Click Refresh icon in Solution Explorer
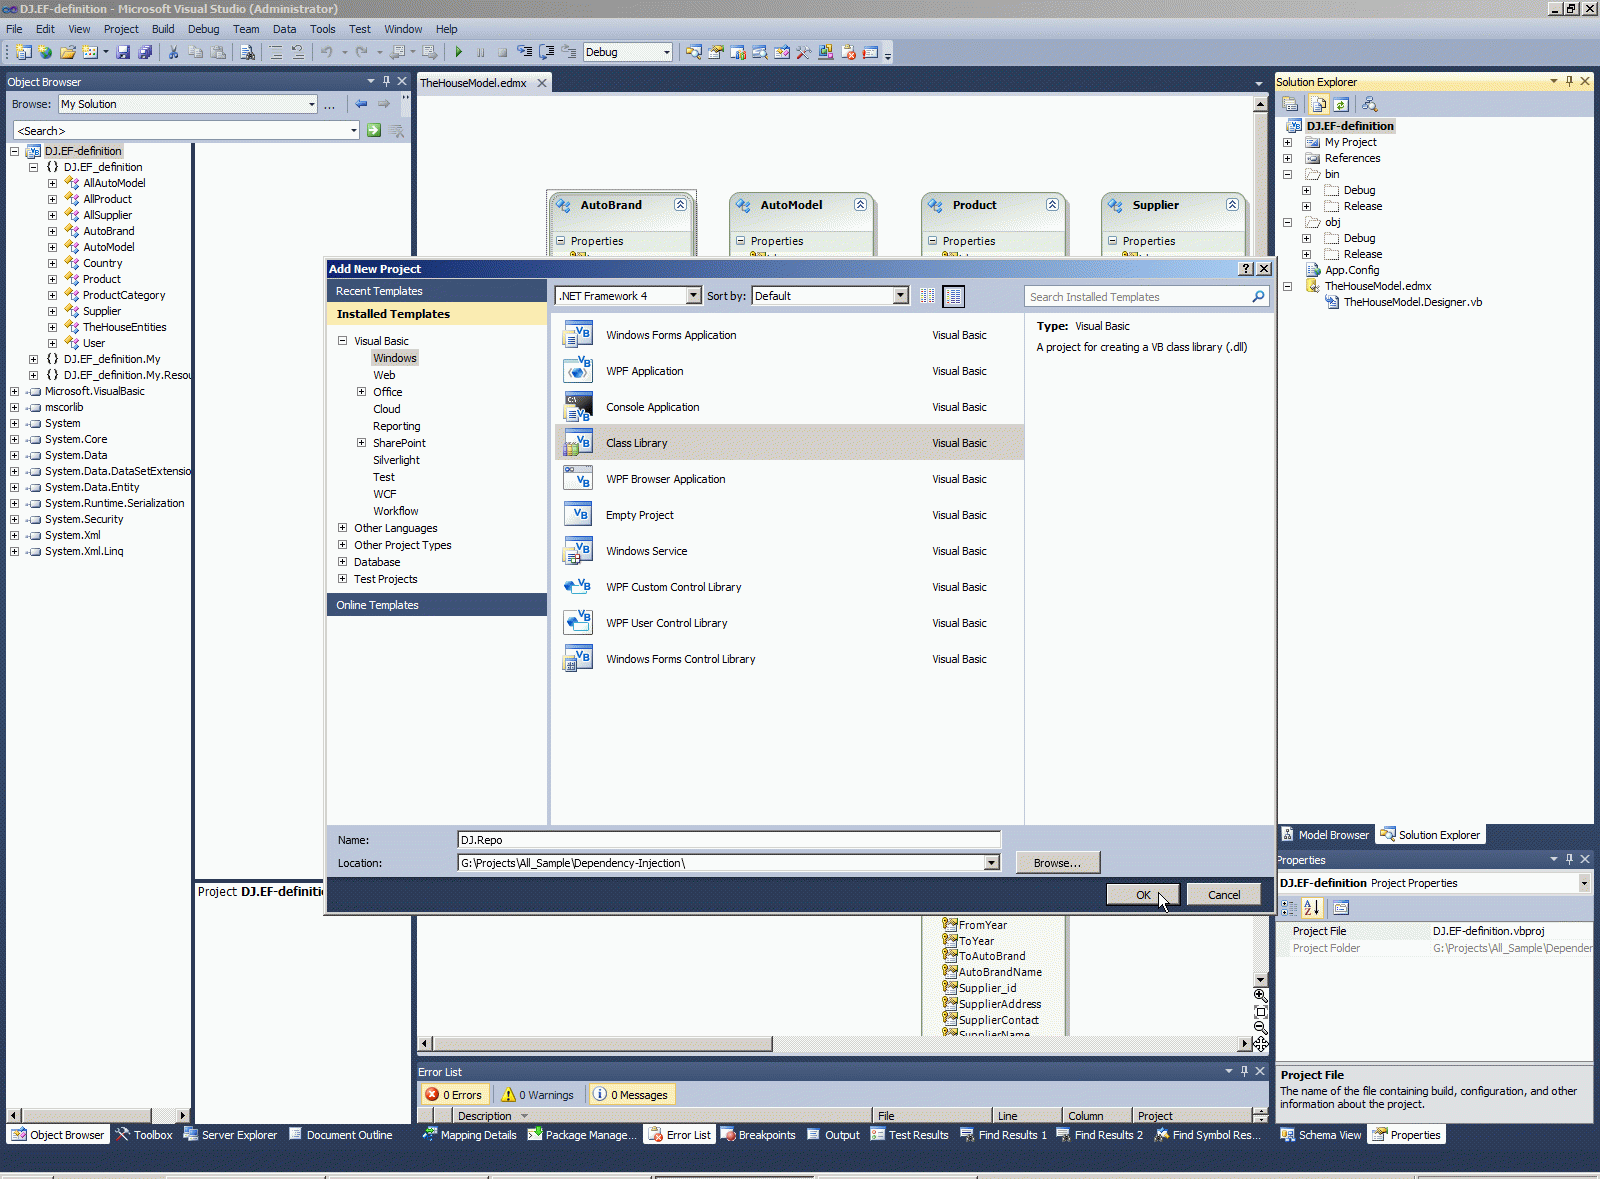 pyautogui.click(x=1341, y=104)
